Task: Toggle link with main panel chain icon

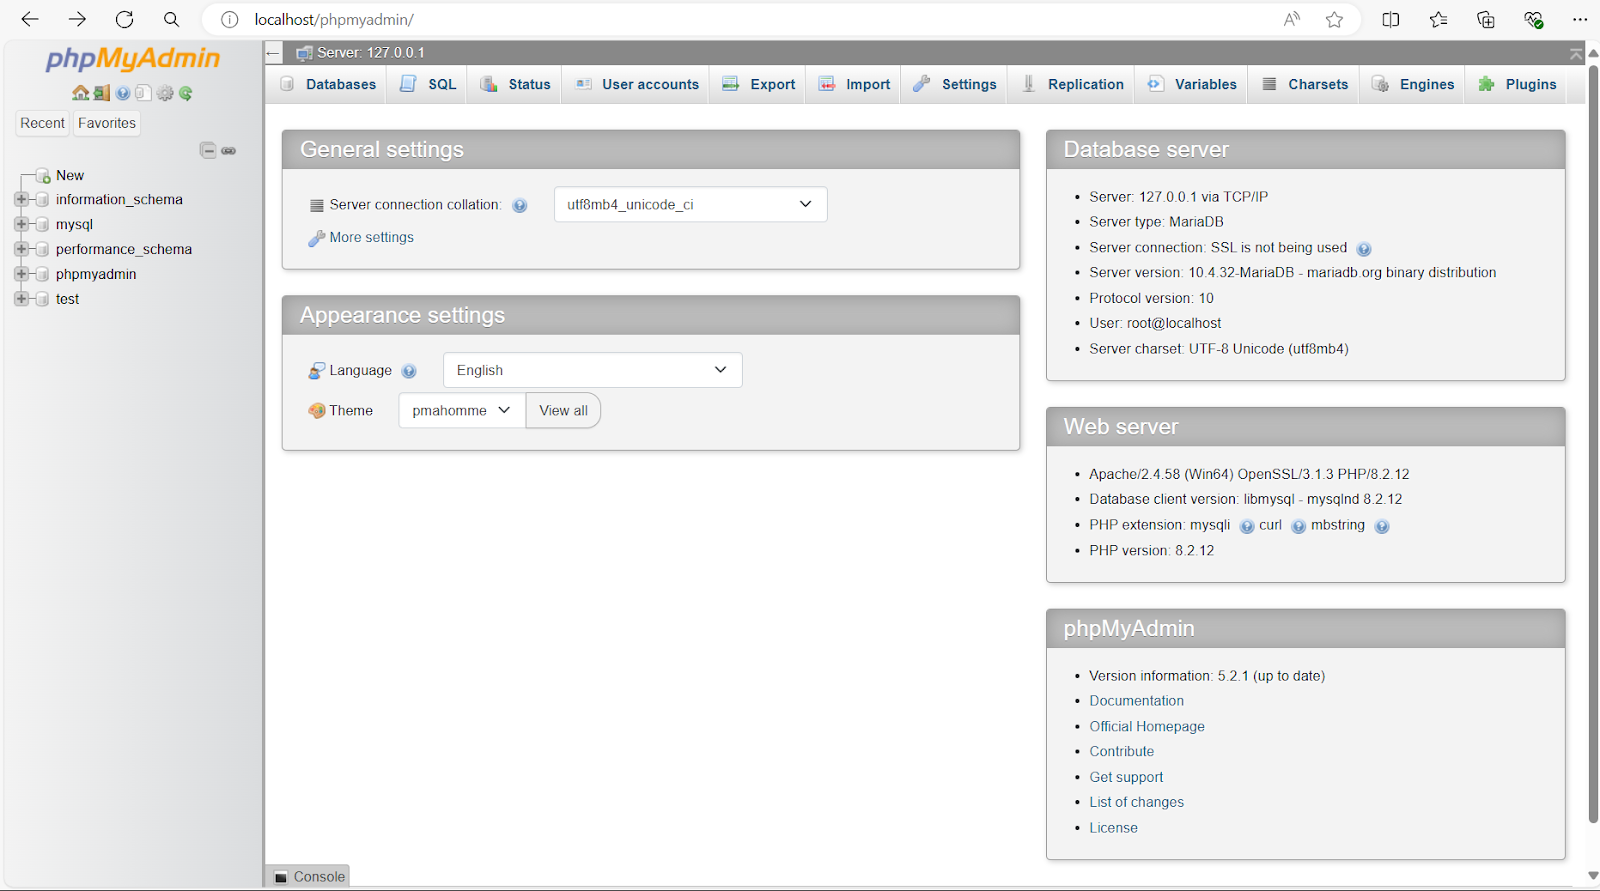Action: [229, 150]
